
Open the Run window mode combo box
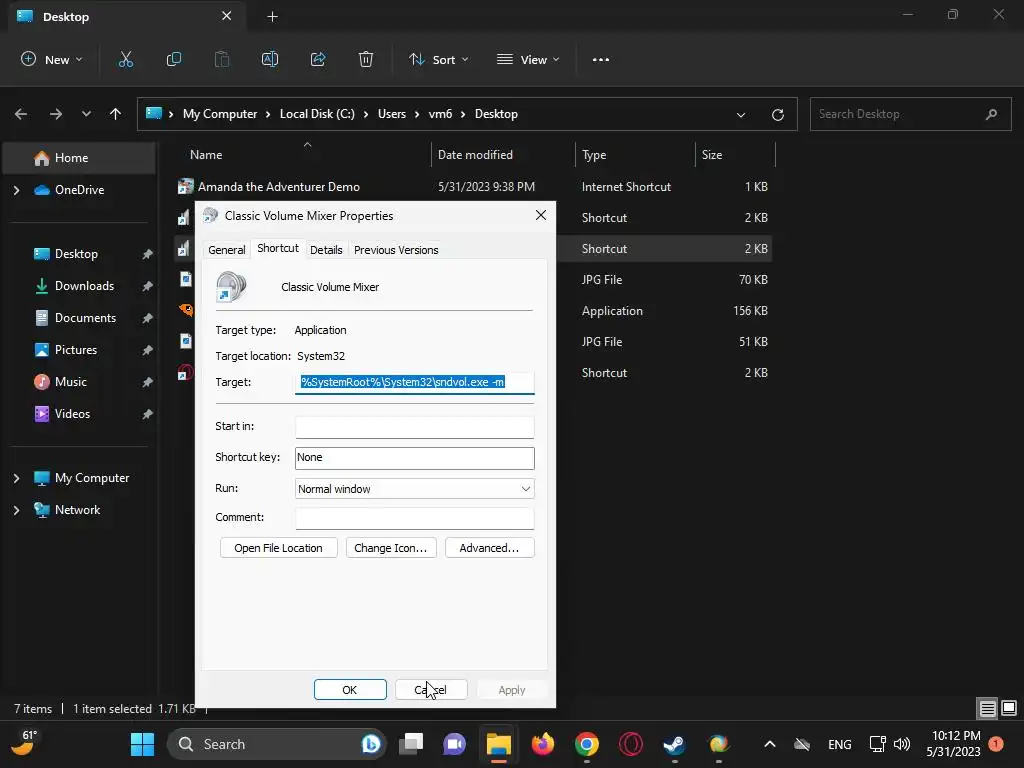pyautogui.click(x=415, y=488)
